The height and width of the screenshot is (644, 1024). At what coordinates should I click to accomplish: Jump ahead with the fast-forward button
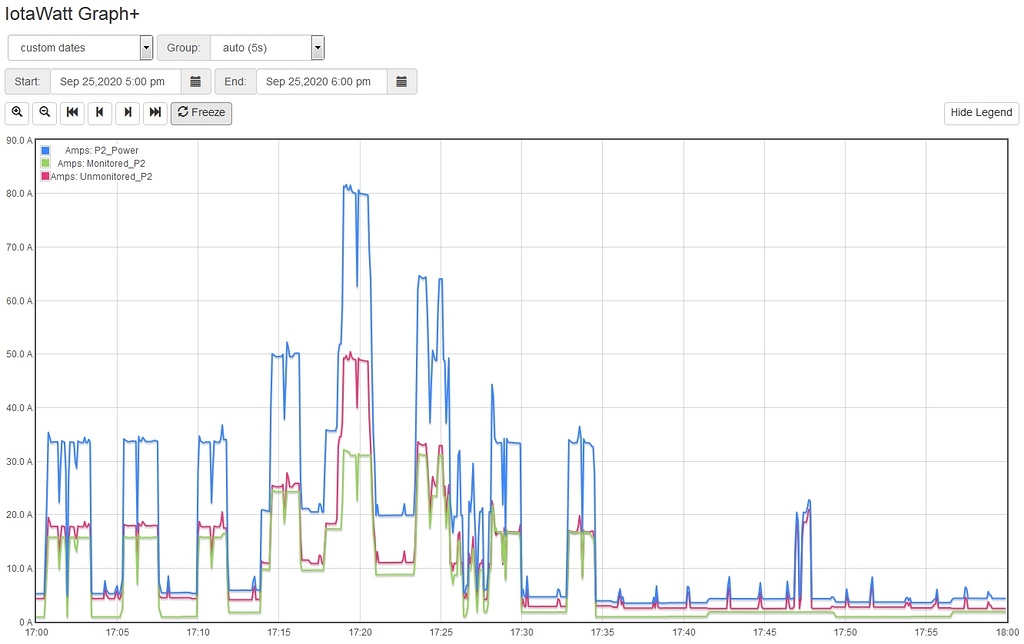click(155, 113)
